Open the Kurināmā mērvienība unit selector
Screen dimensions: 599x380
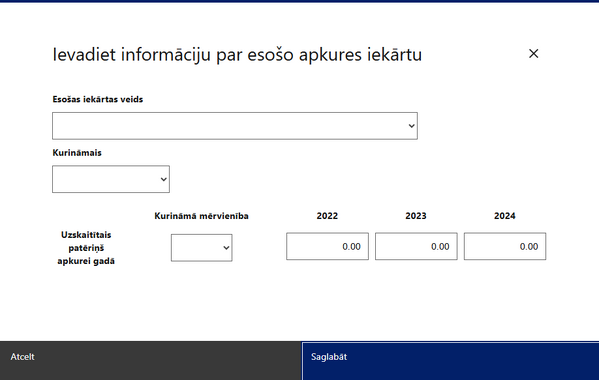[x=202, y=248]
